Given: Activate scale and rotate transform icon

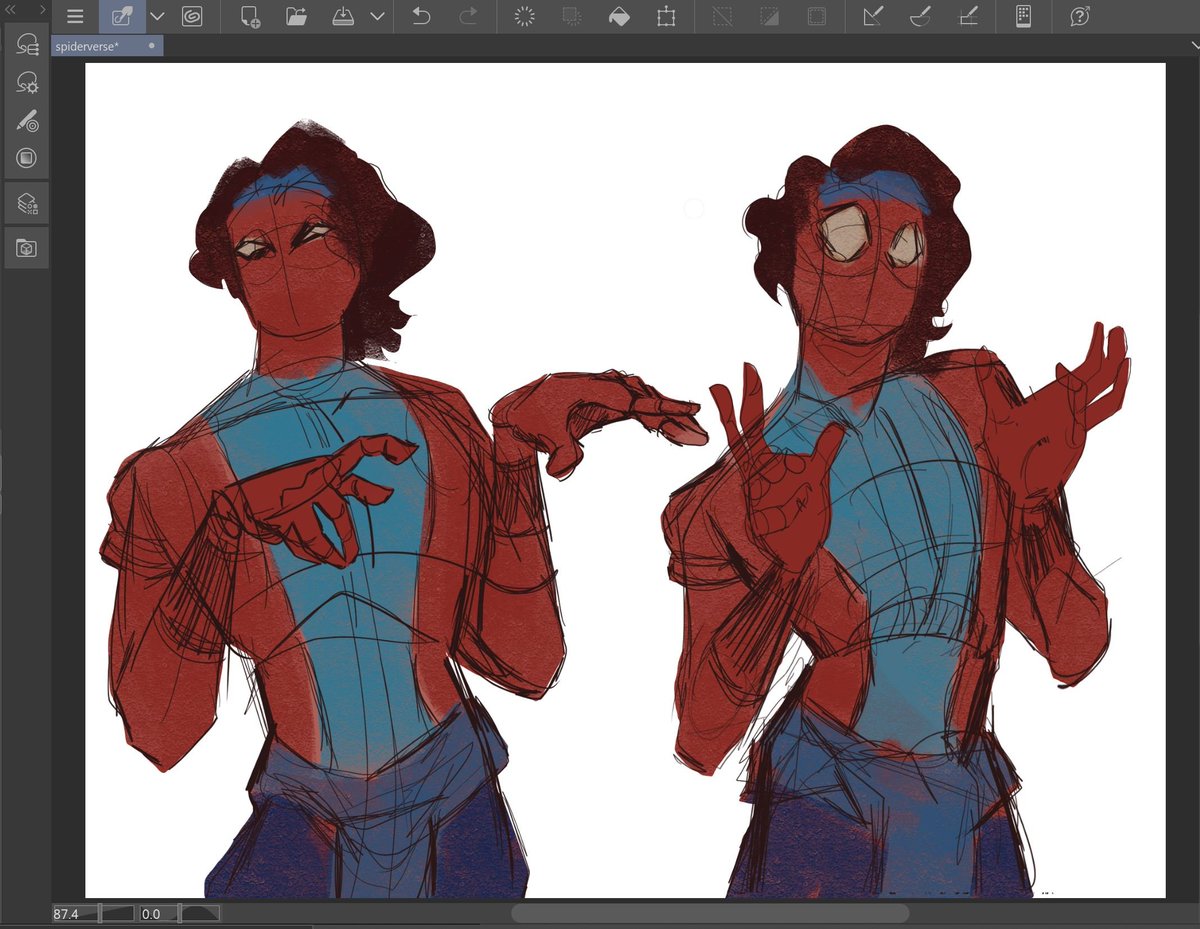Looking at the screenshot, I should point(666,16).
